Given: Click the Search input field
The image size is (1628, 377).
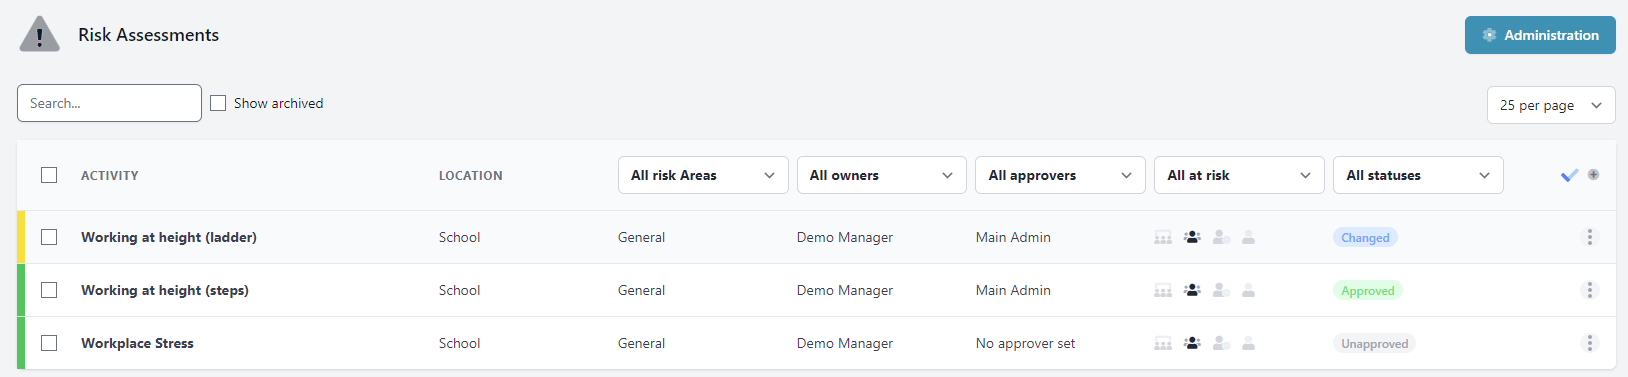Looking at the screenshot, I should coord(109,103).
